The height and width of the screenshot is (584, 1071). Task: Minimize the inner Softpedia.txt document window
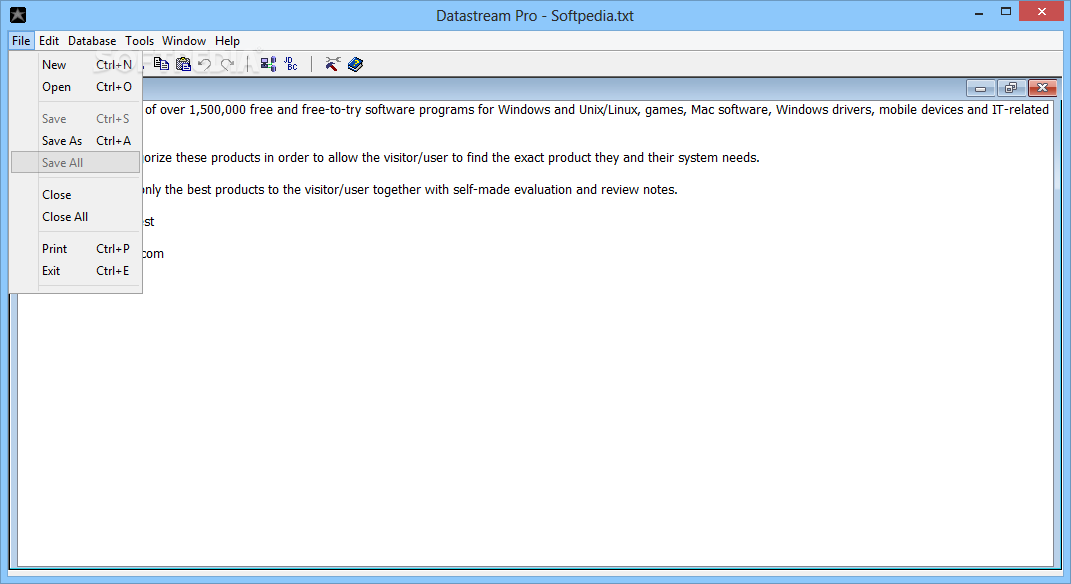pos(980,88)
